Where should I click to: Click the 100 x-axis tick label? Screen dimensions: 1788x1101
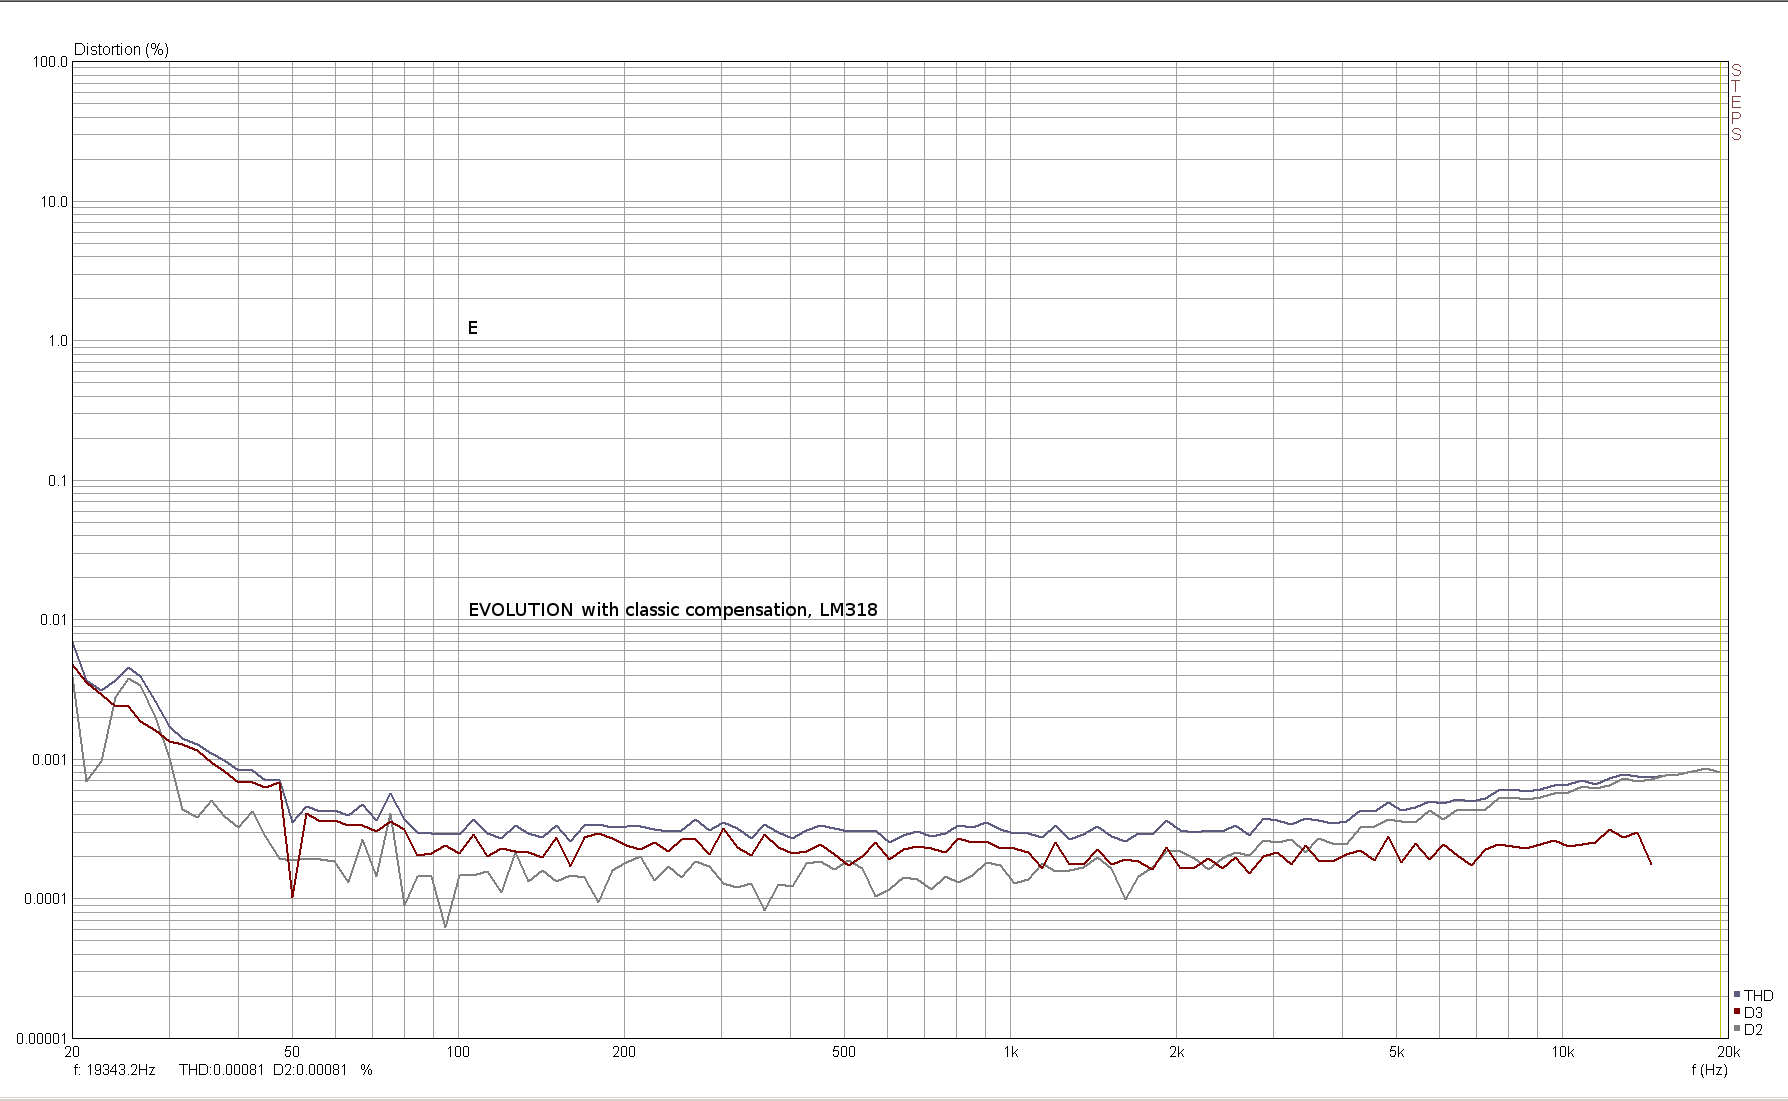pyautogui.click(x=458, y=1052)
